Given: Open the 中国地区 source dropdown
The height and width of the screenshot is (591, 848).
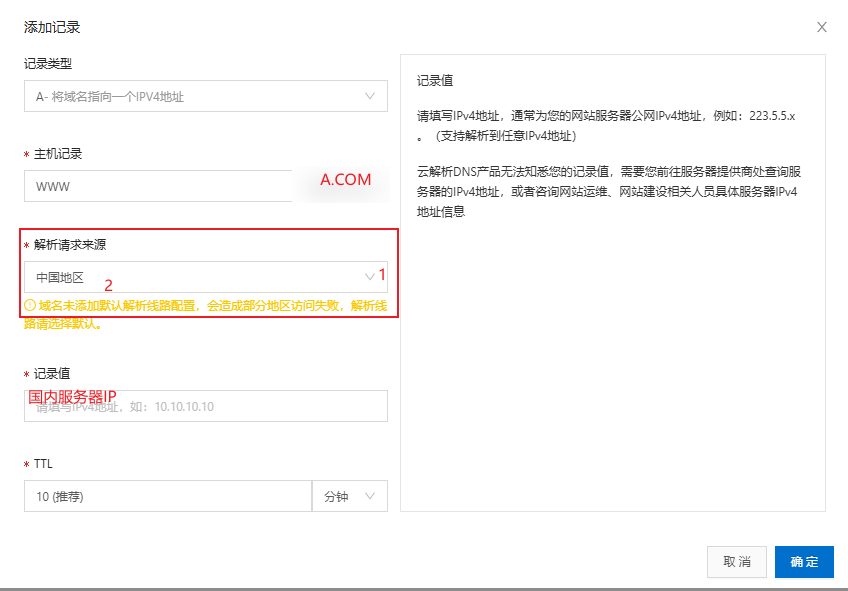Looking at the screenshot, I should [x=190, y=277].
